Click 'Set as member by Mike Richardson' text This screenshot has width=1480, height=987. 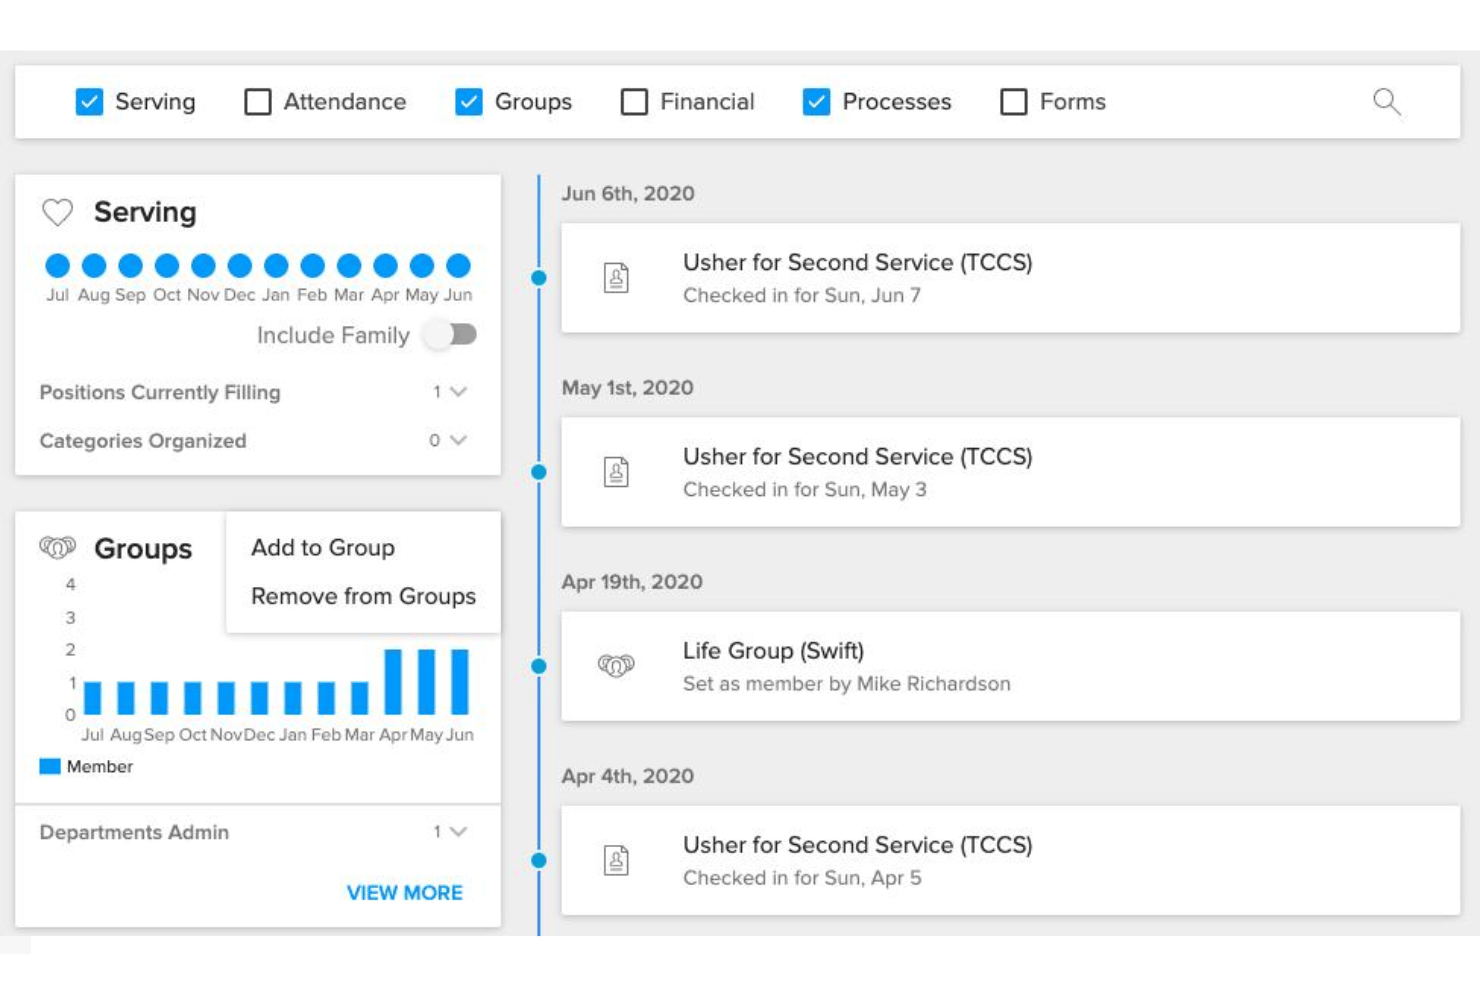tap(846, 684)
